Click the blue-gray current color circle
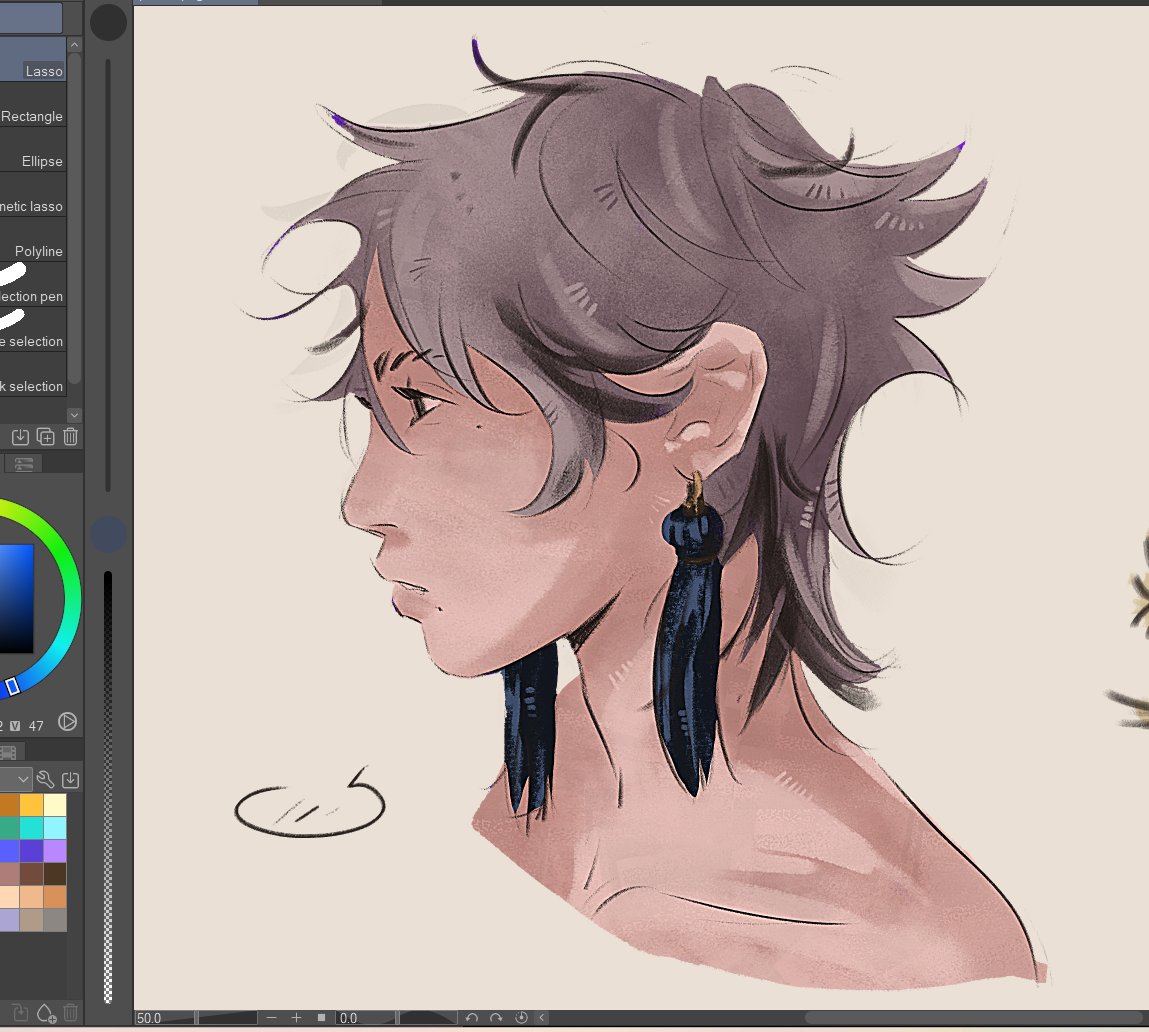This screenshot has height=1032, width=1149. tap(108, 534)
